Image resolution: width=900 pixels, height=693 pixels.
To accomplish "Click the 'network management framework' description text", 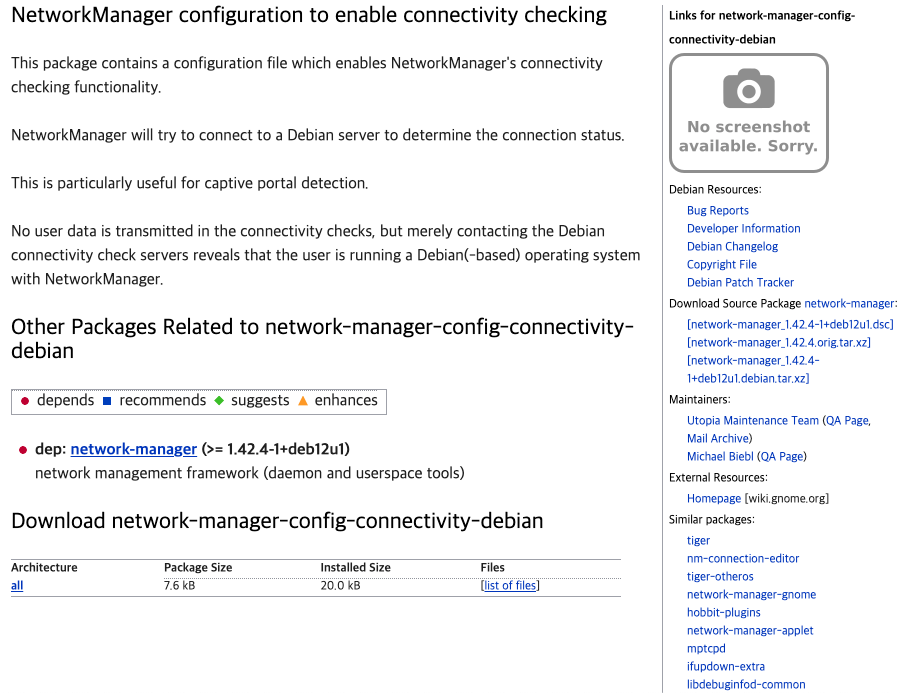I will pos(250,473).
